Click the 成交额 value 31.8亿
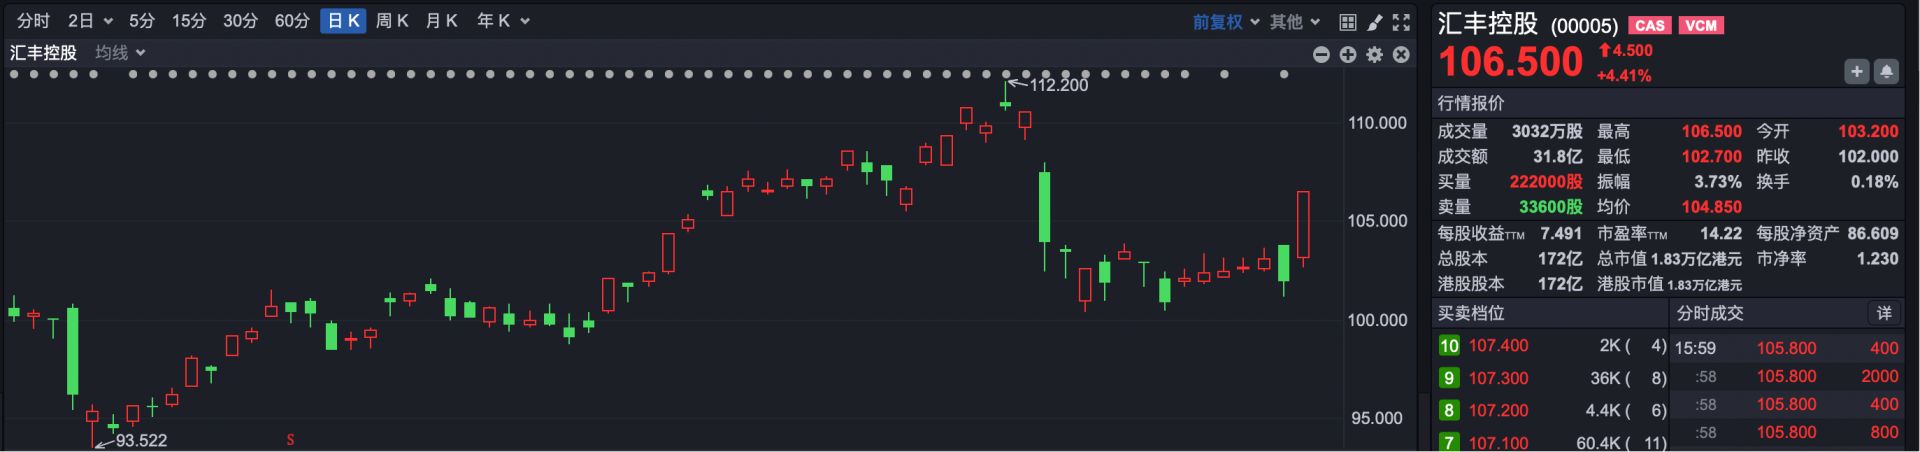Viewport: 1920px width, 452px height. pos(1558,156)
